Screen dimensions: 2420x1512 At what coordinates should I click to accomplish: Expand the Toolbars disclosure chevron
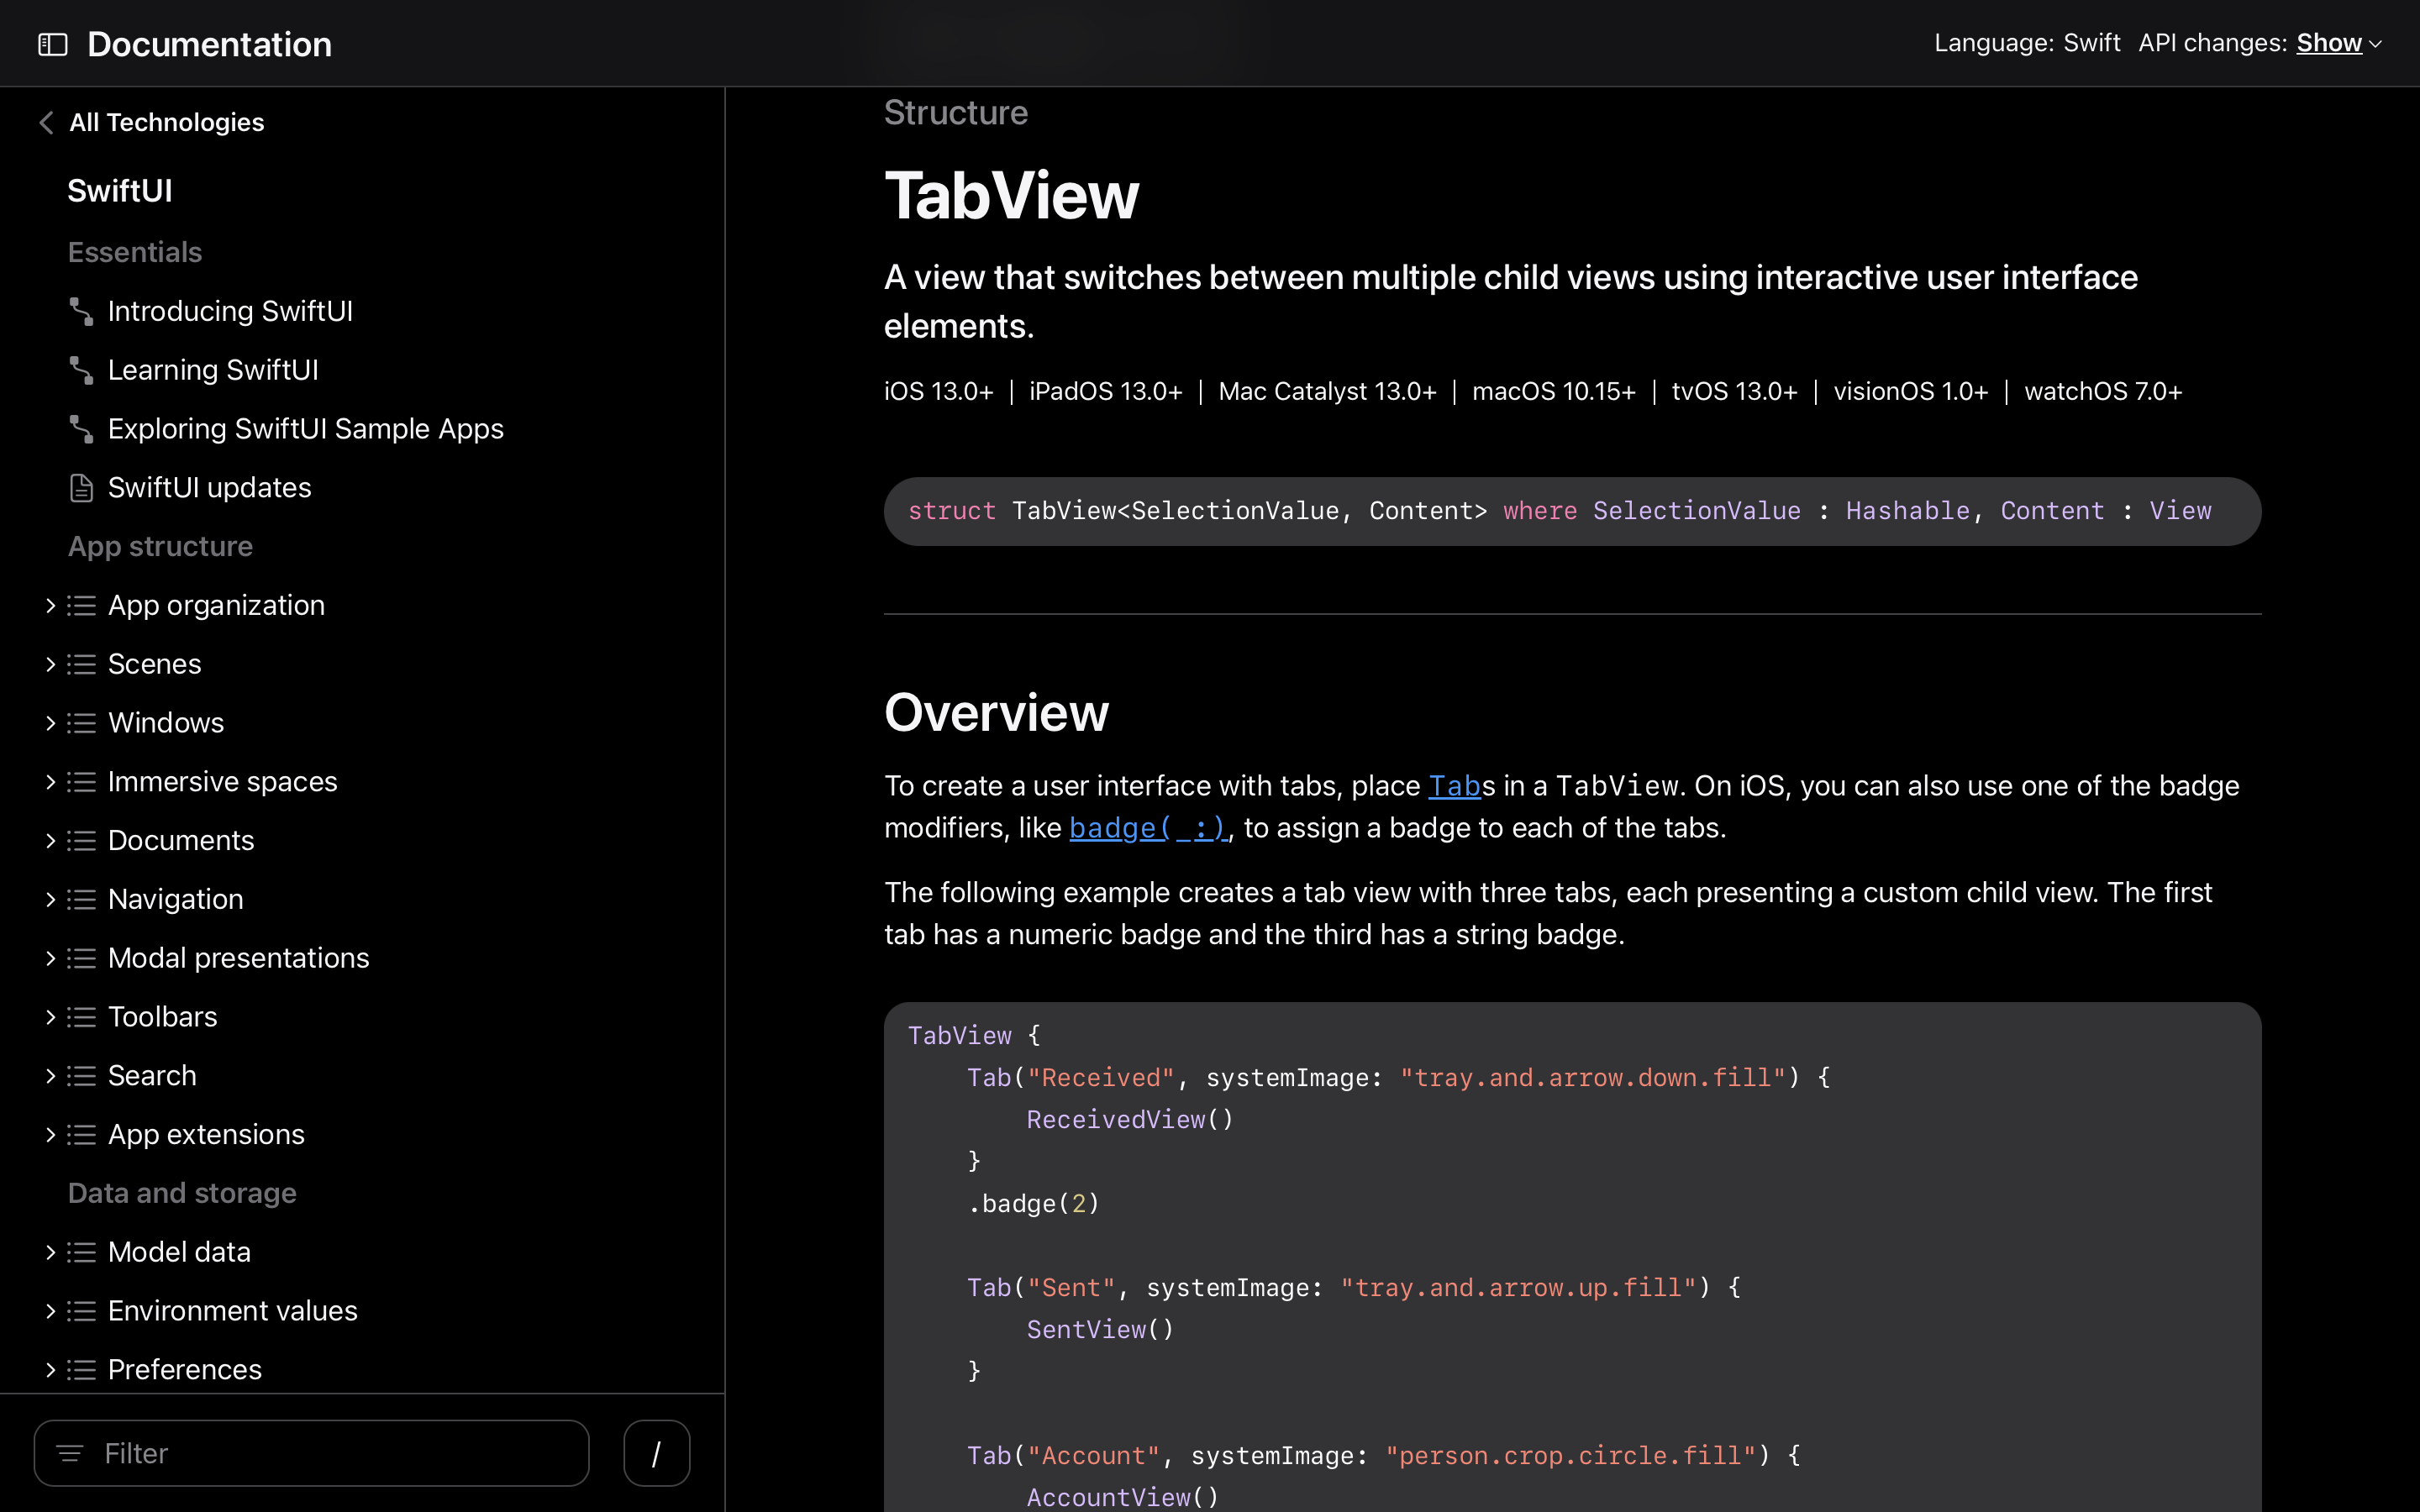tap(50, 1017)
